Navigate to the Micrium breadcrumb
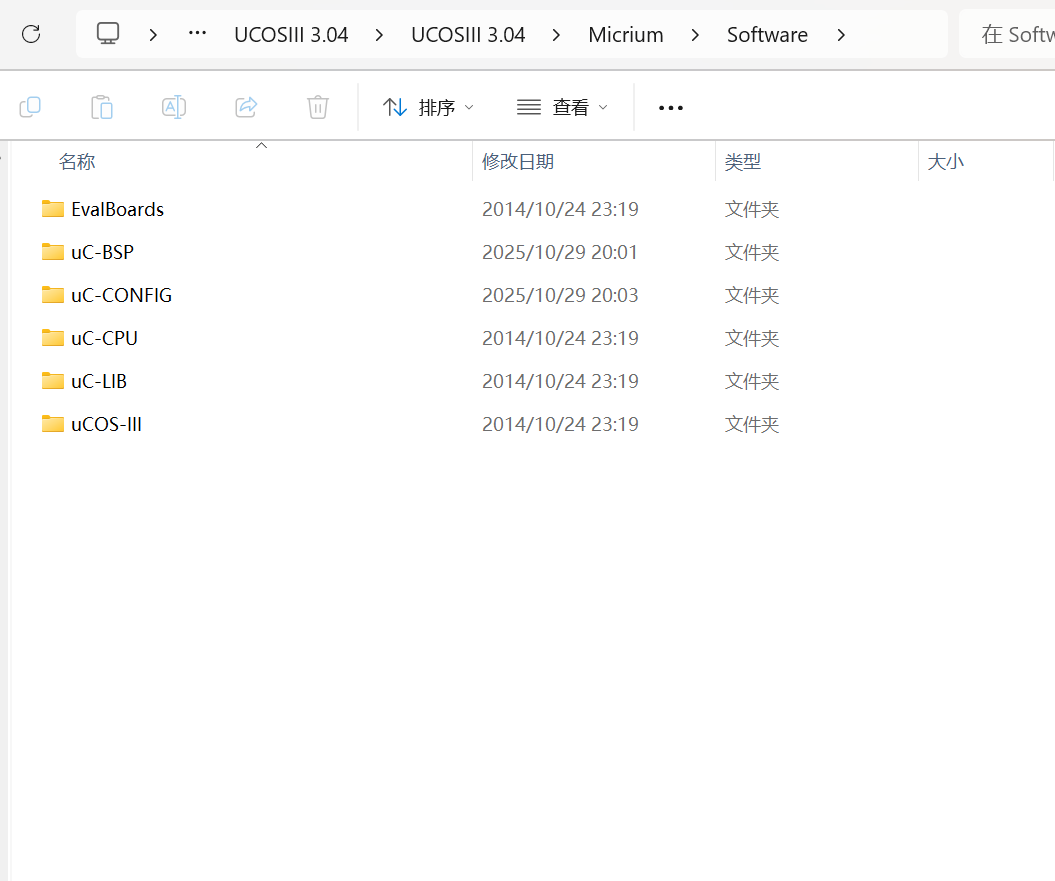 (x=626, y=34)
